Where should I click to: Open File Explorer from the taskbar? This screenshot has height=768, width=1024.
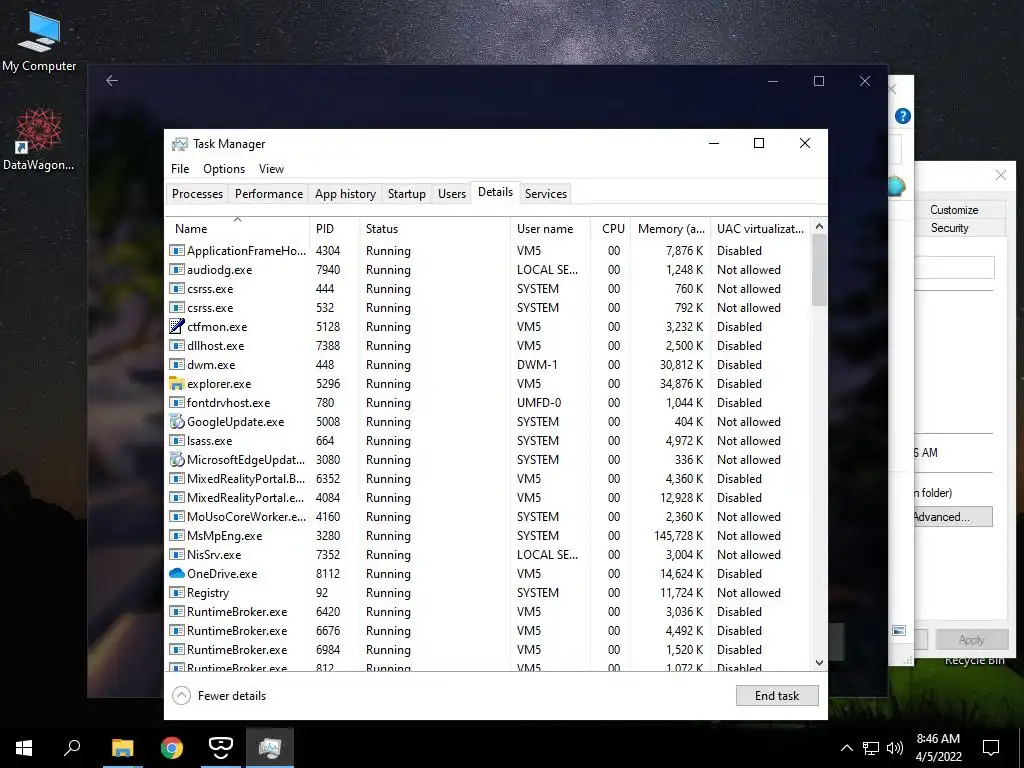pyautogui.click(x=122, y=747)
